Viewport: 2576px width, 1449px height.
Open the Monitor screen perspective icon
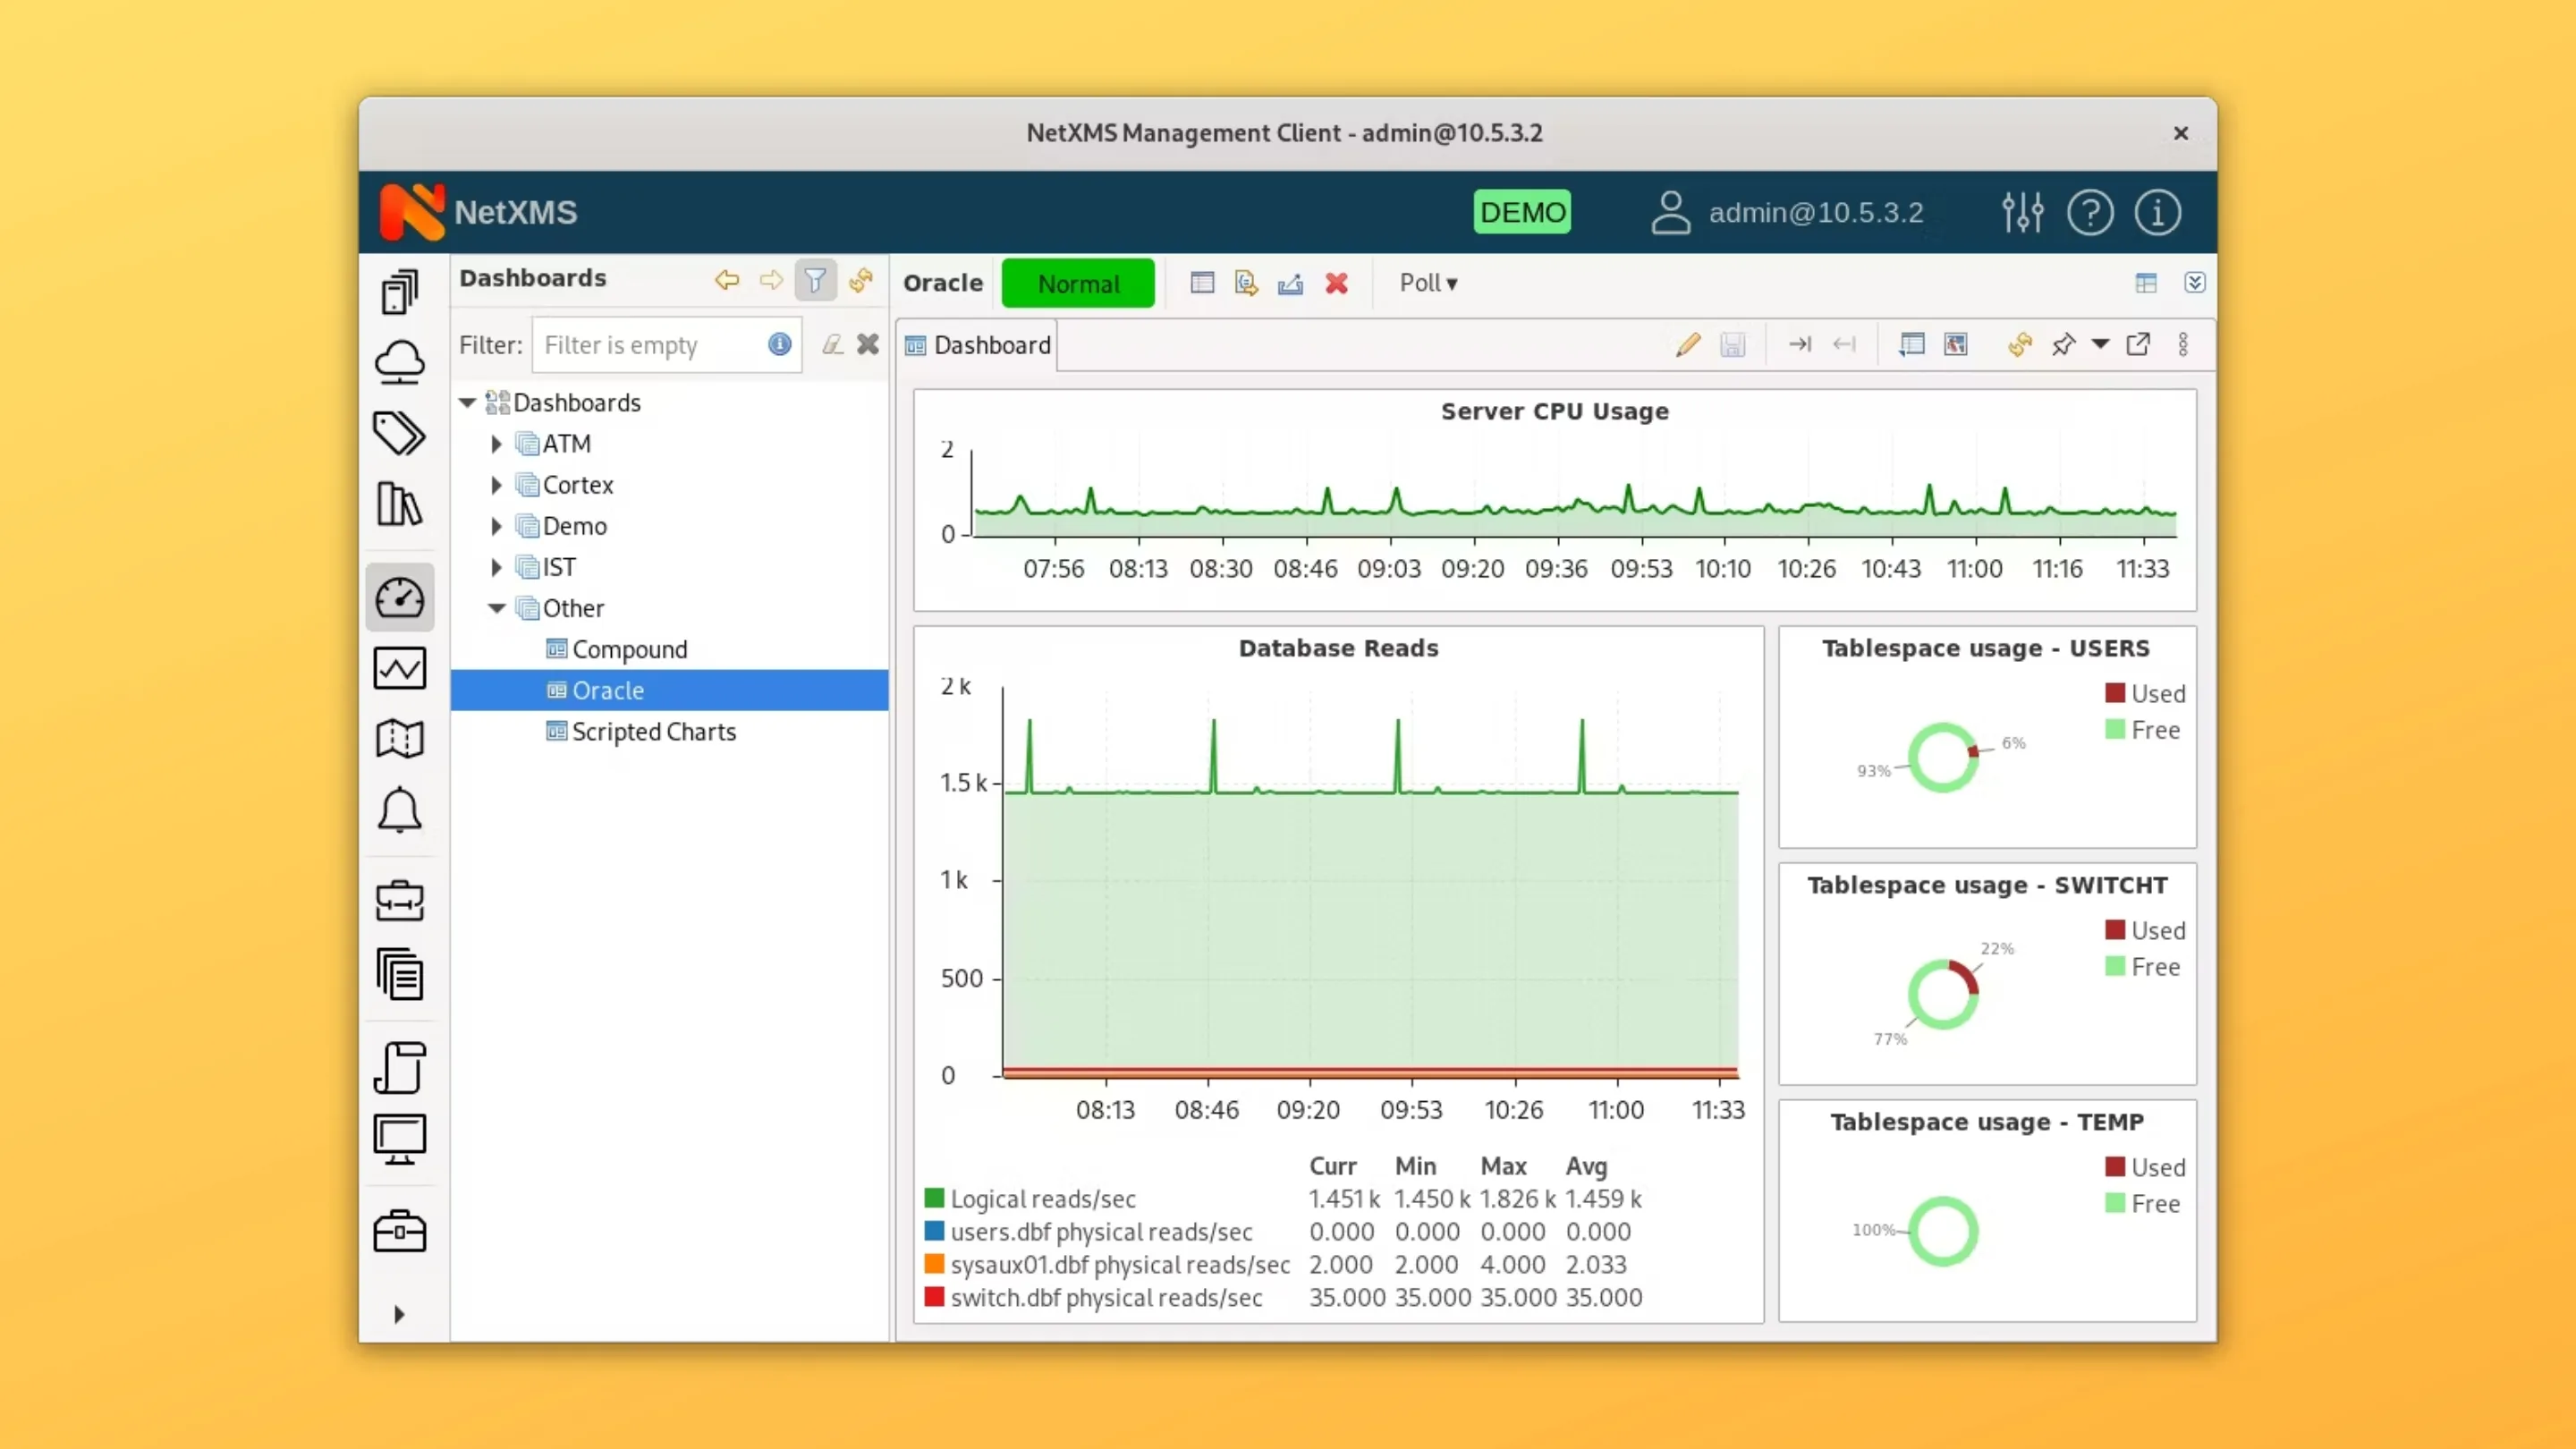(x=400, y=1139)
